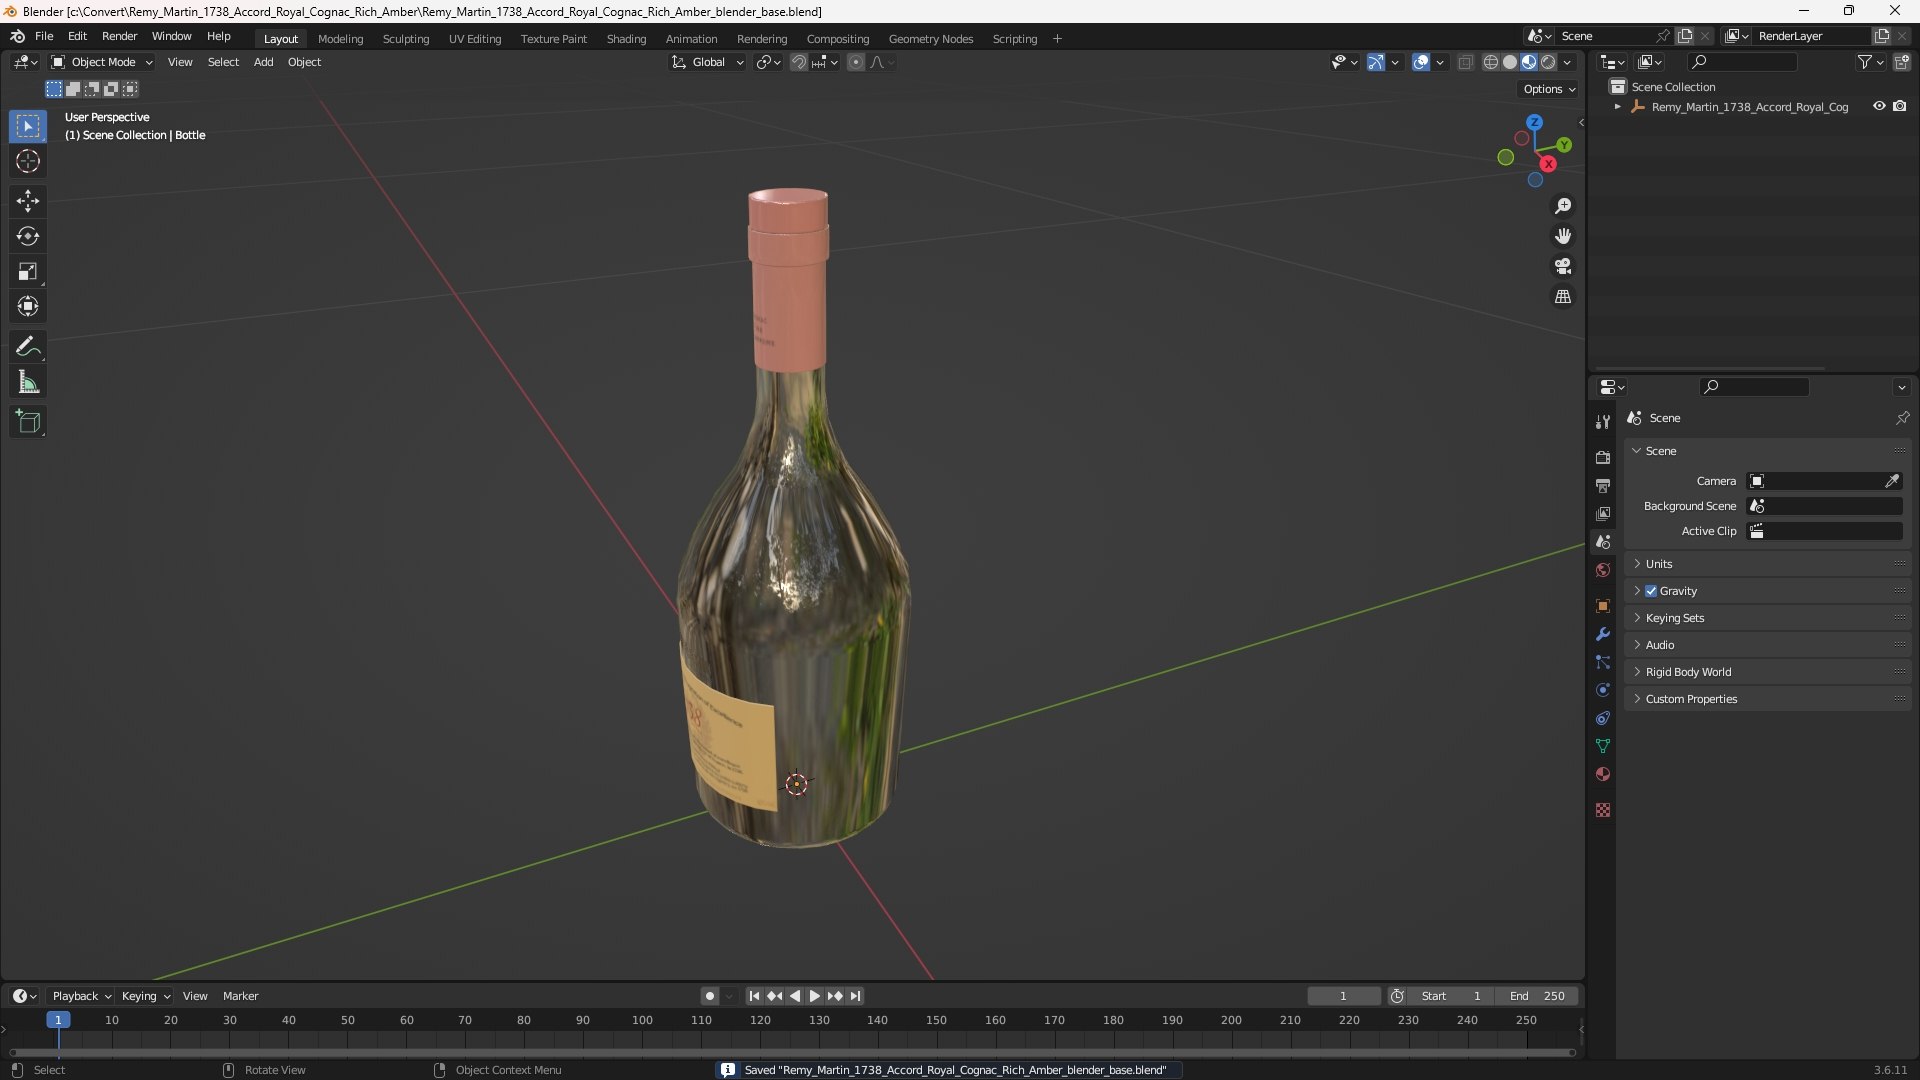The image size is (1920, 1080).
Task: Jump to the timeline start frame
Action: tap(754, 996)
